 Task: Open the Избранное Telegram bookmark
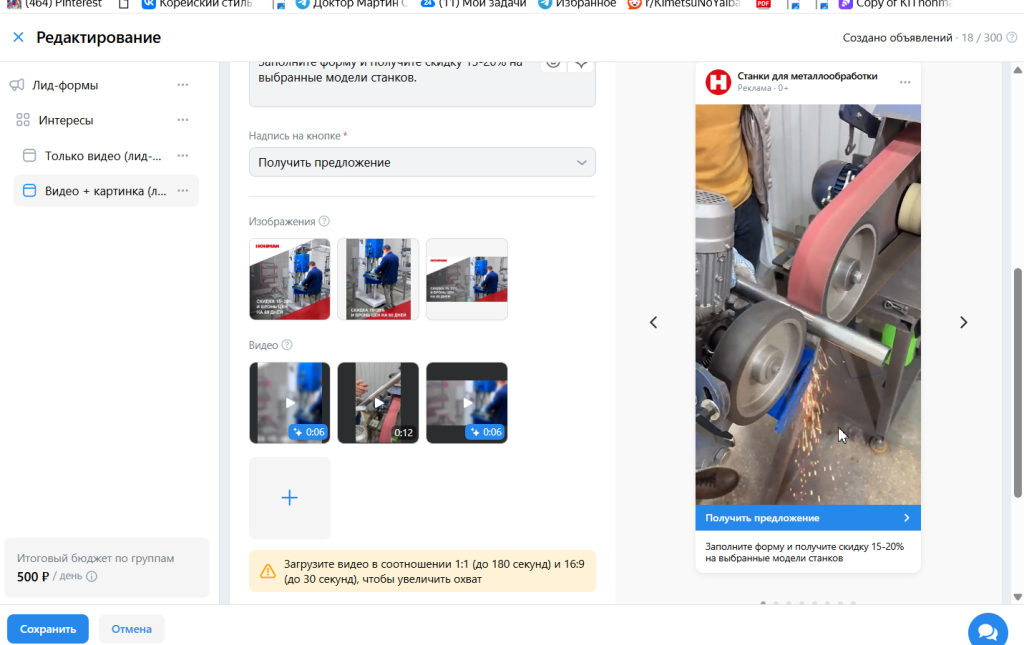(x=577, y=4)
